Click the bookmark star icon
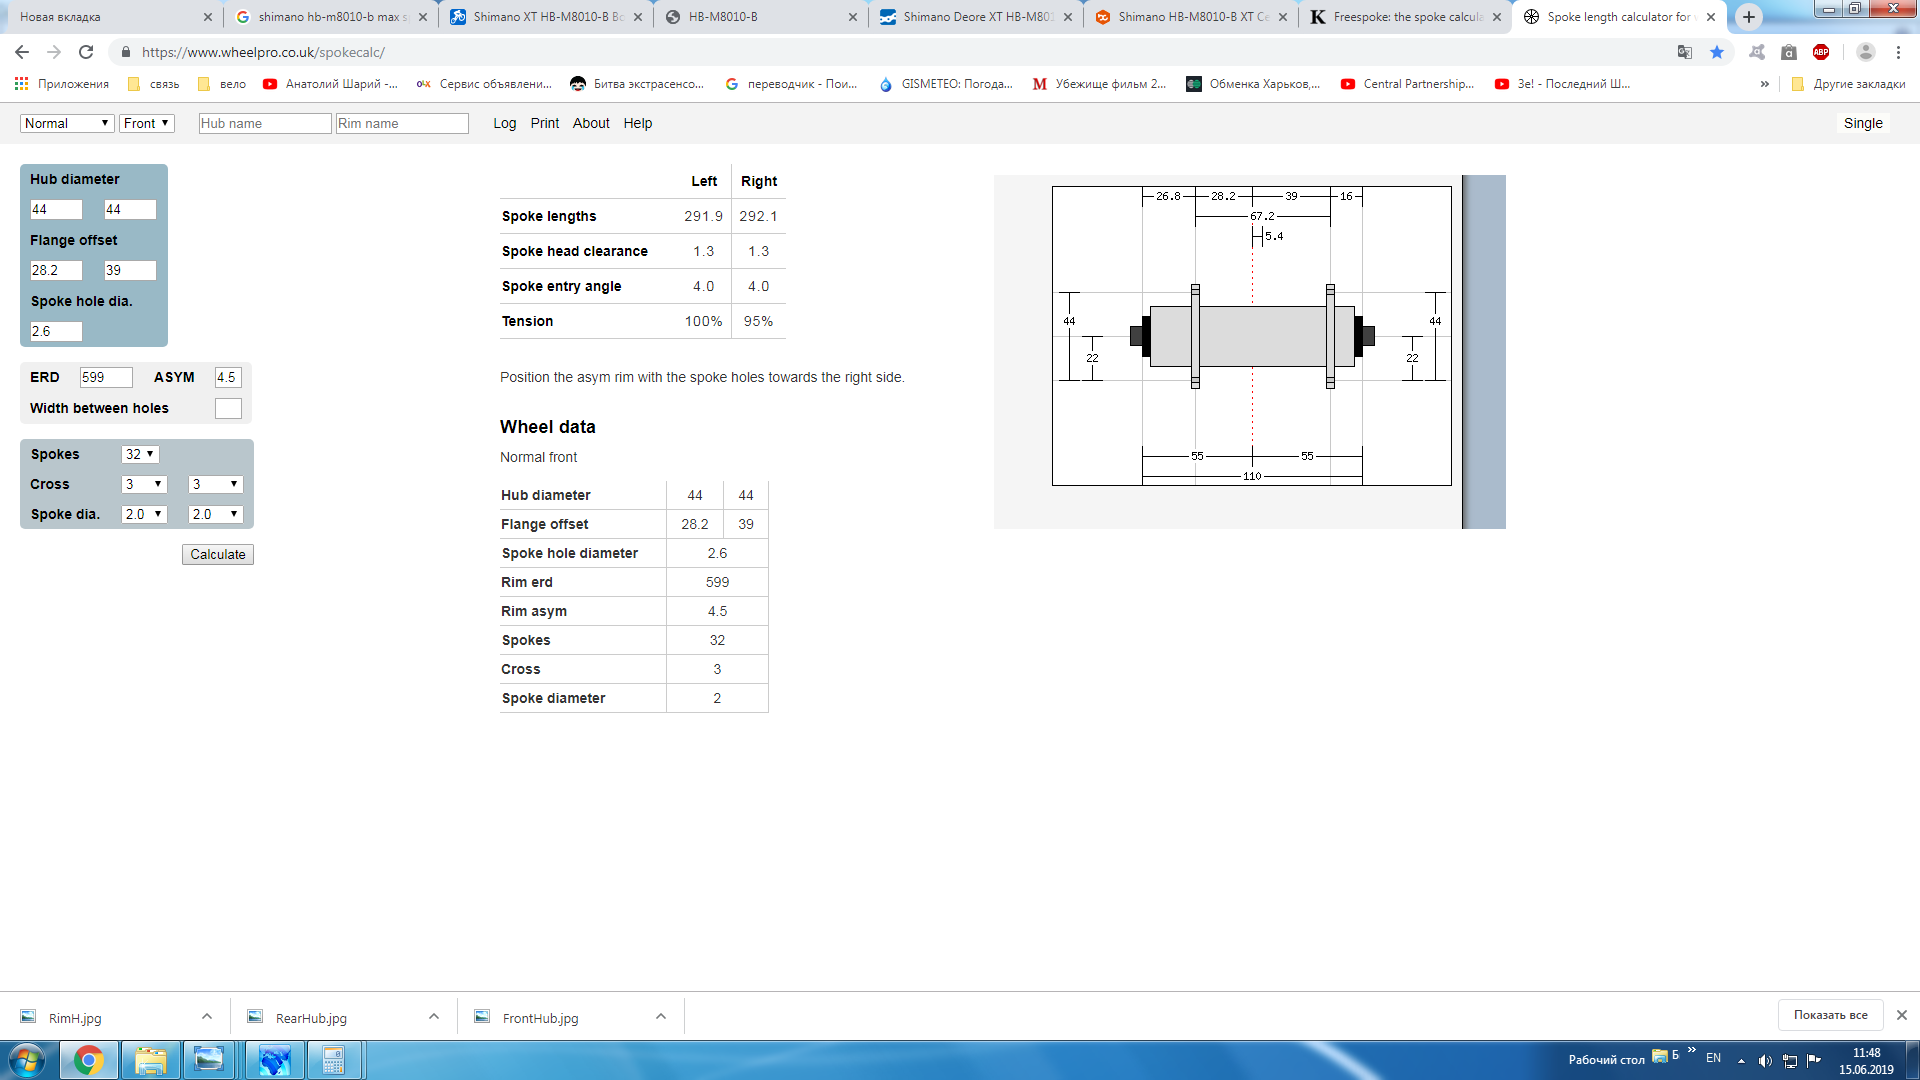The width and height of the screenshot is (1920, 1080). click(1717, 52)
